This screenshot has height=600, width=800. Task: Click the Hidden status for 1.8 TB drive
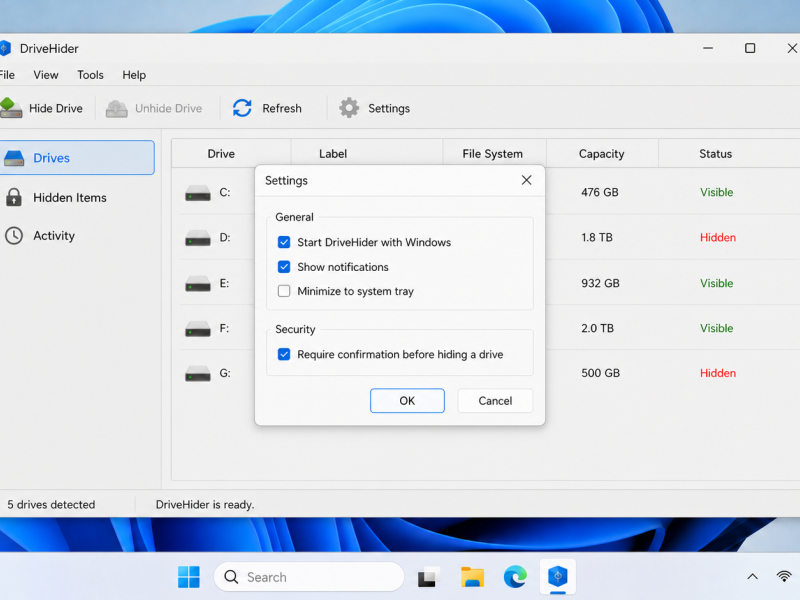click(718, 237)
